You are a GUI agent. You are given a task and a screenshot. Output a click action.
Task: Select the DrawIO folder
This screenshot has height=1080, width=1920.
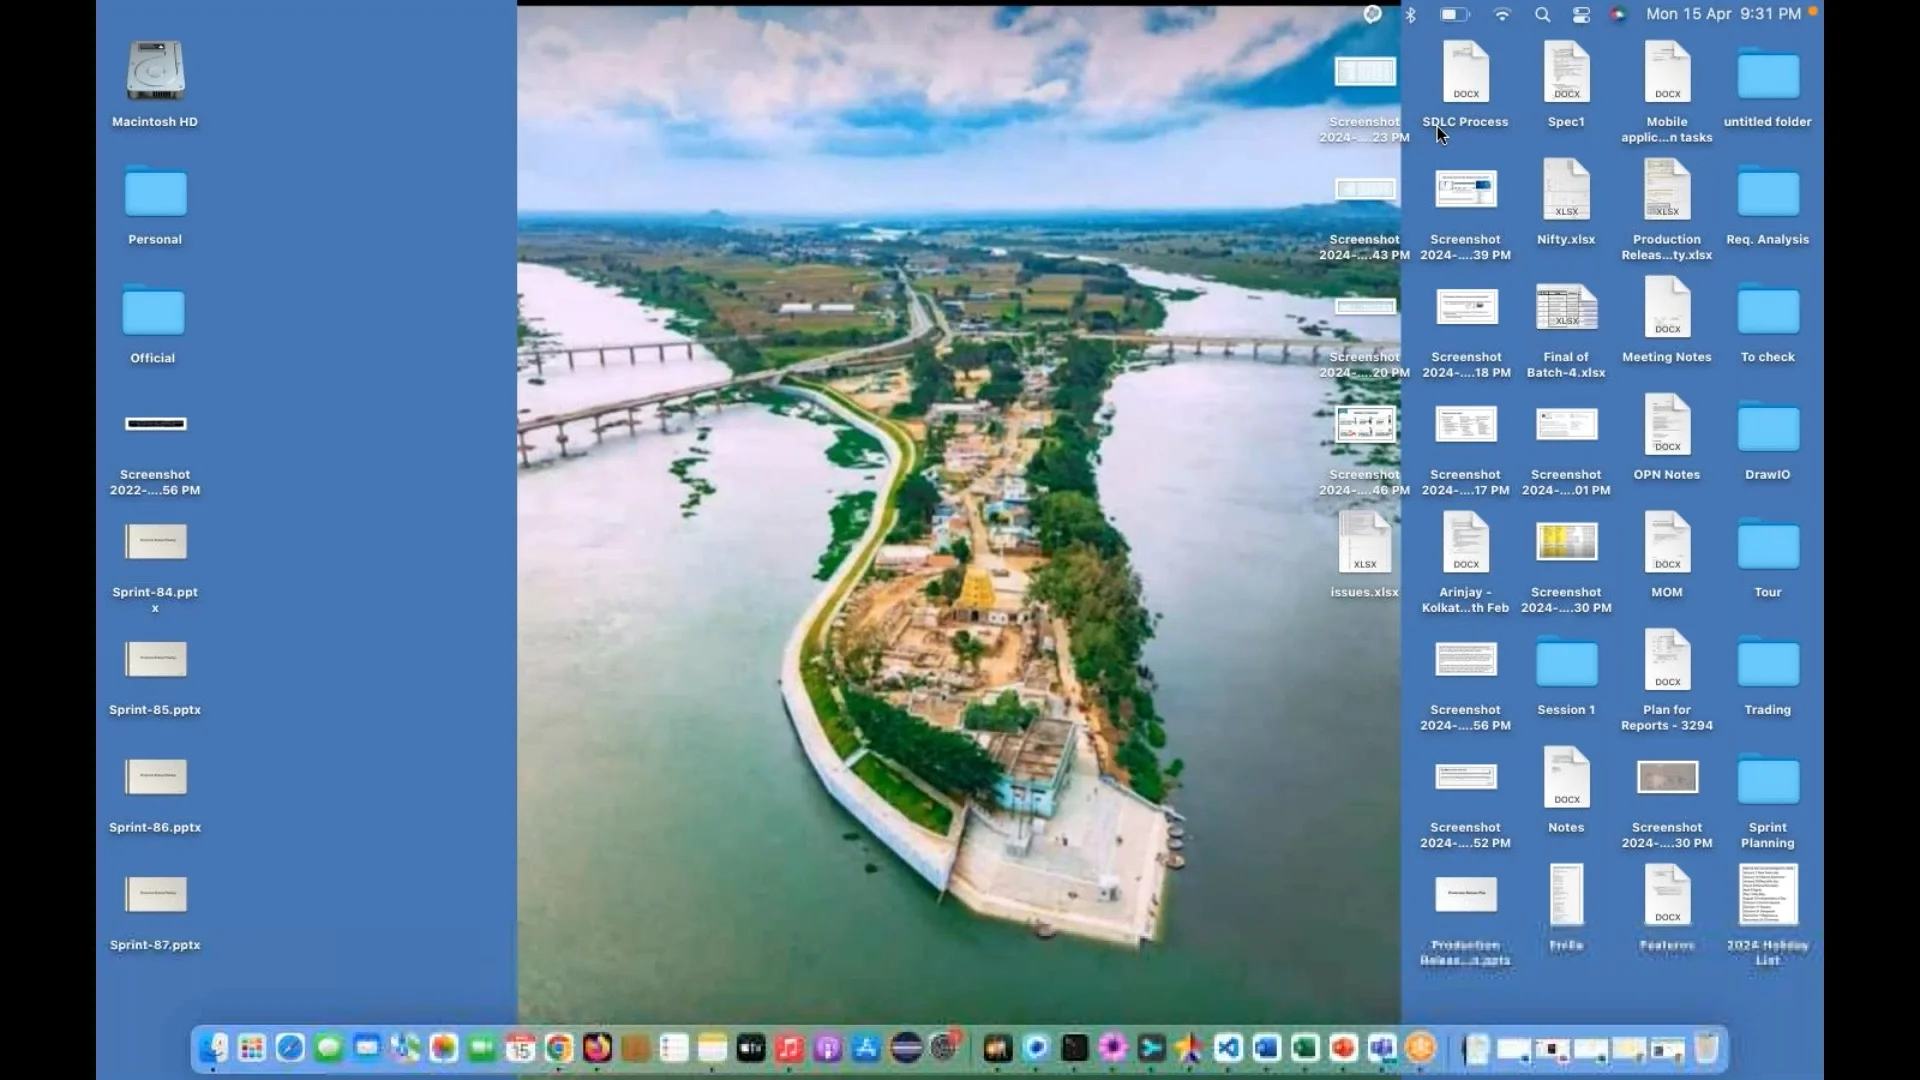click(x=1767, y=440)
